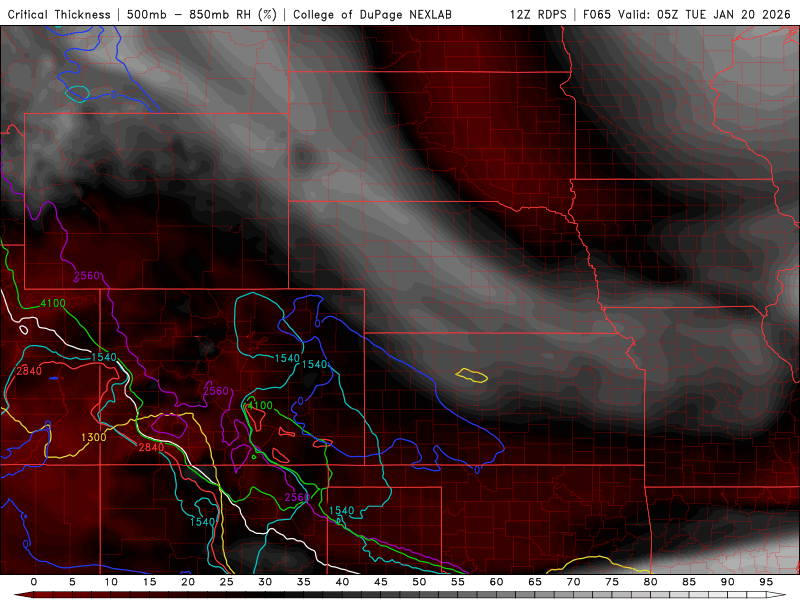Click the 'F065 Valid: 05Z TUE JAN 20 2026' text
This screenshot has width=800, height=600.
coord(687,15)
